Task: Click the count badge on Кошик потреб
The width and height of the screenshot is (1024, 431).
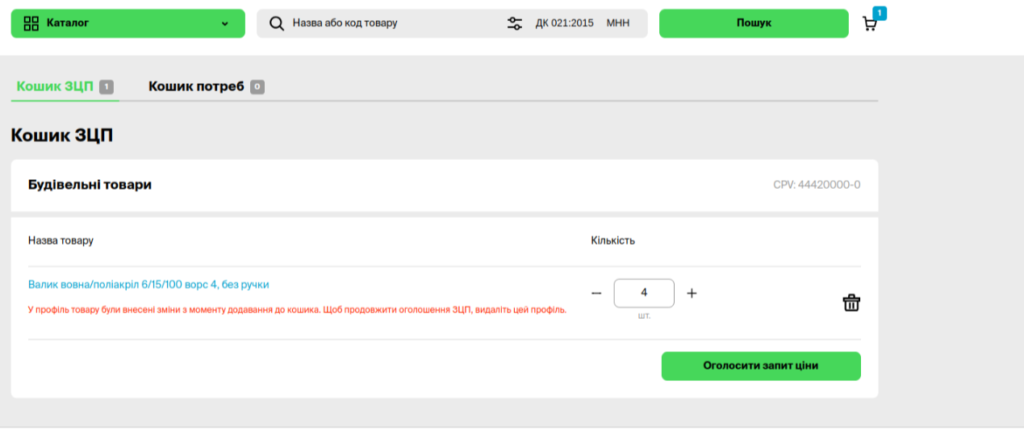Action: [257, 87]
